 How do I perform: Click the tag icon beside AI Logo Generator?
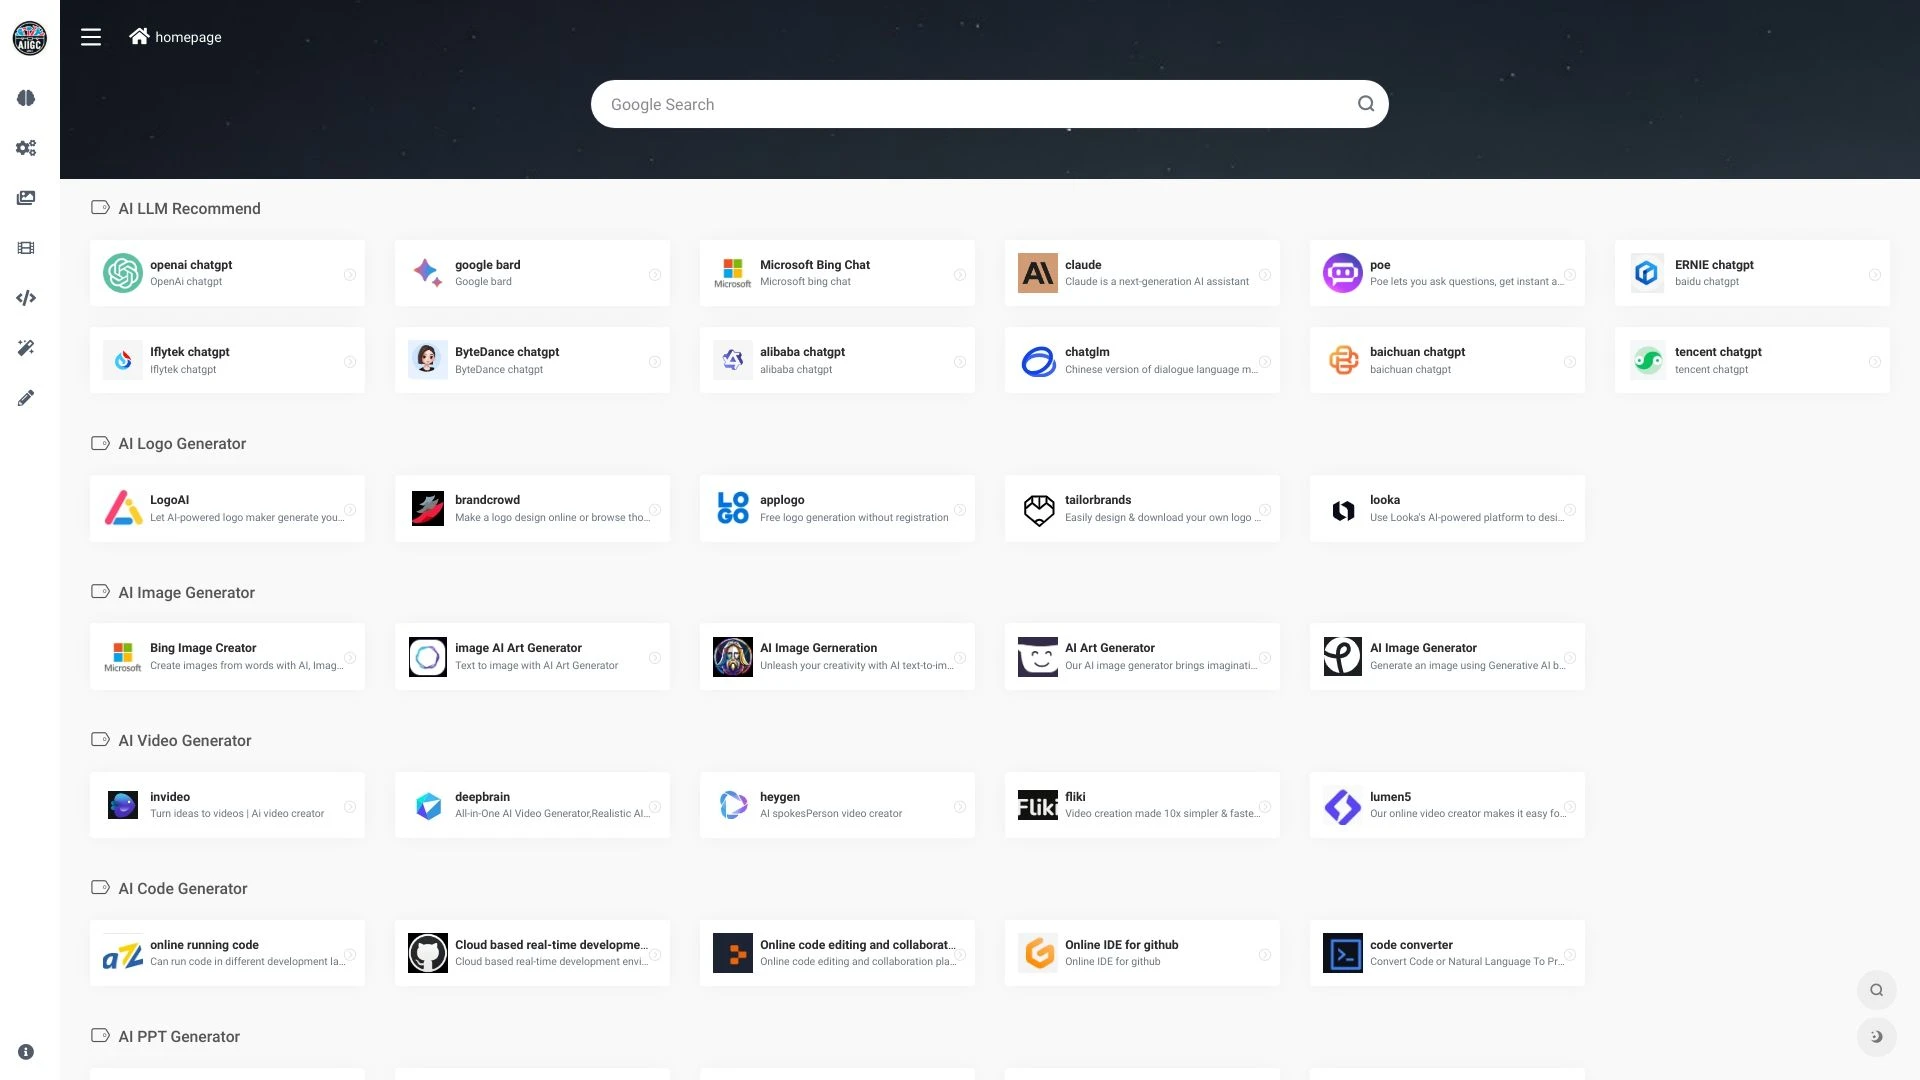tap(100, 443)
